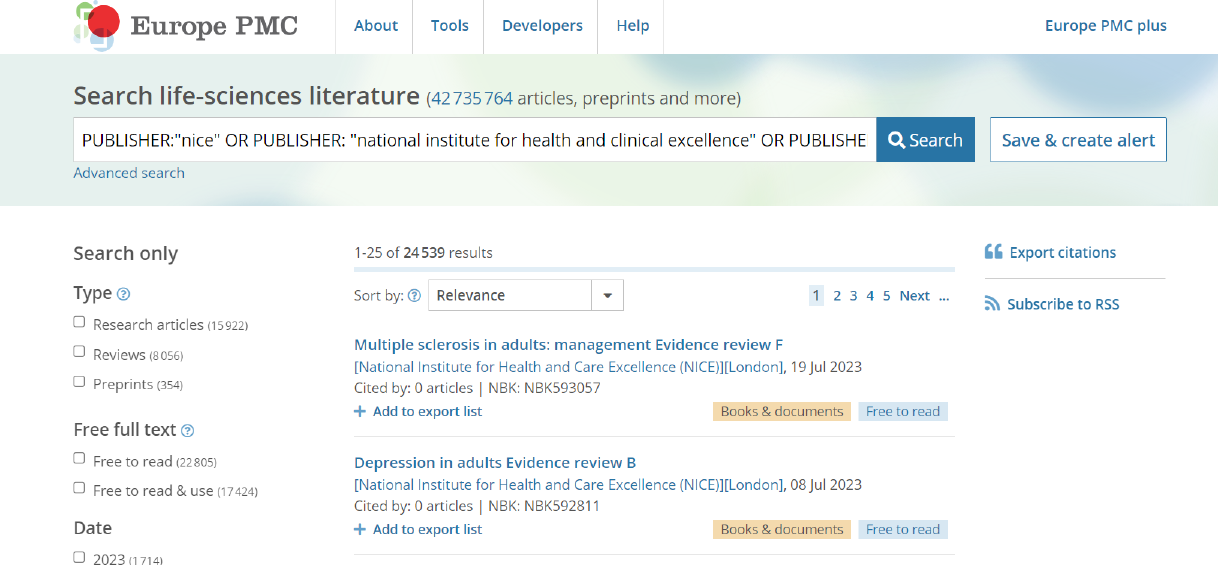Open the Sort by Relevance dropdown
This screenshot has width=1218, height=565.
(525, 295)
